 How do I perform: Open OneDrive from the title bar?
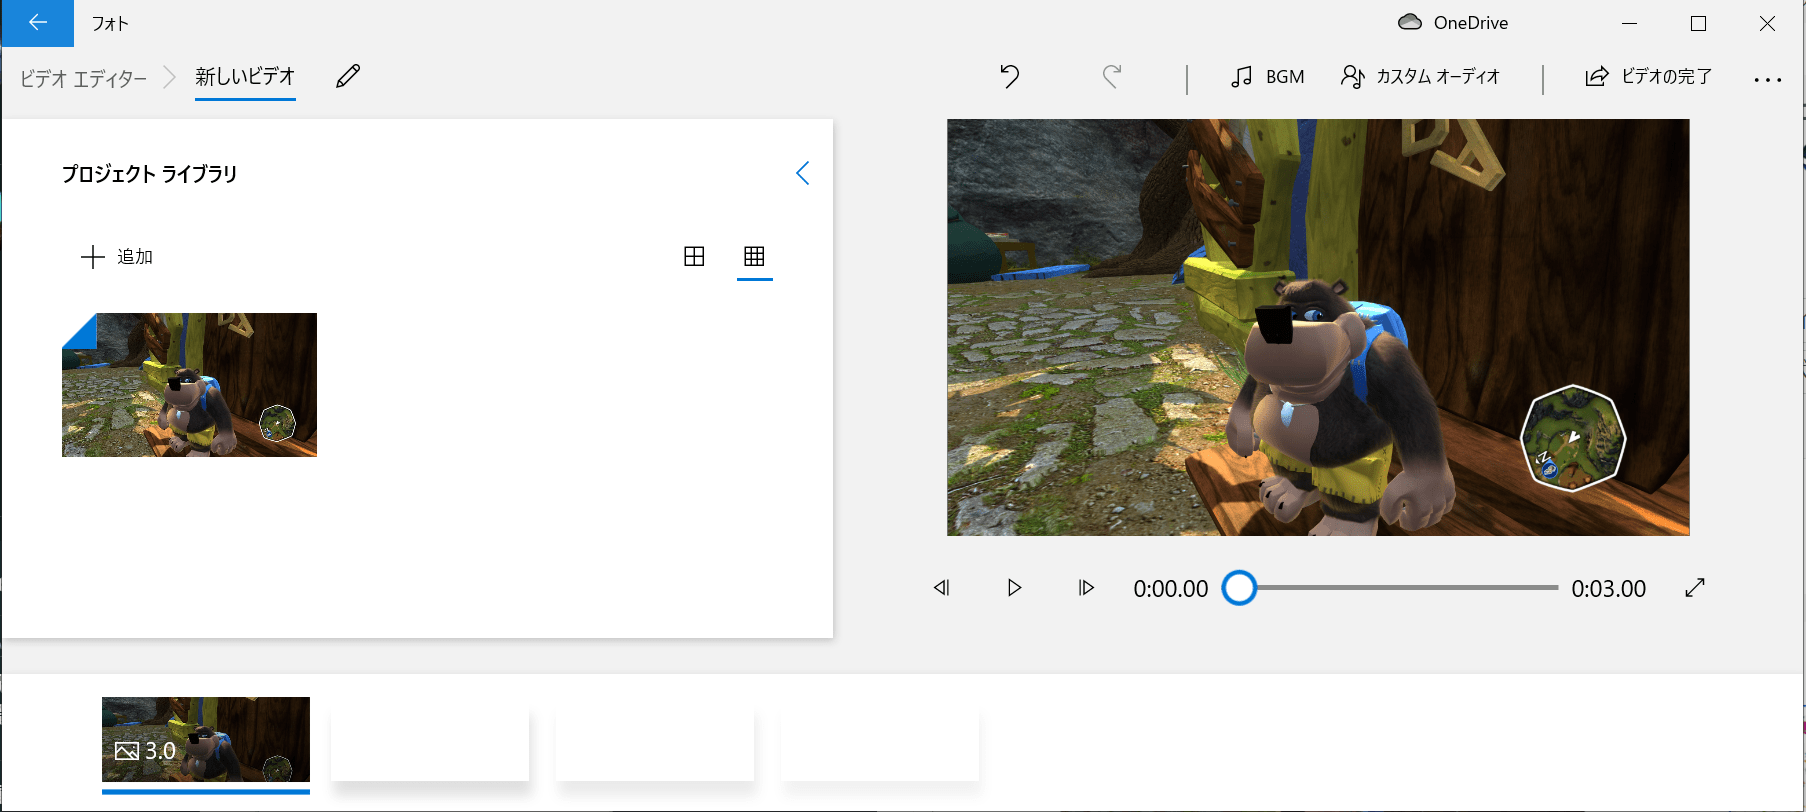1452,23
